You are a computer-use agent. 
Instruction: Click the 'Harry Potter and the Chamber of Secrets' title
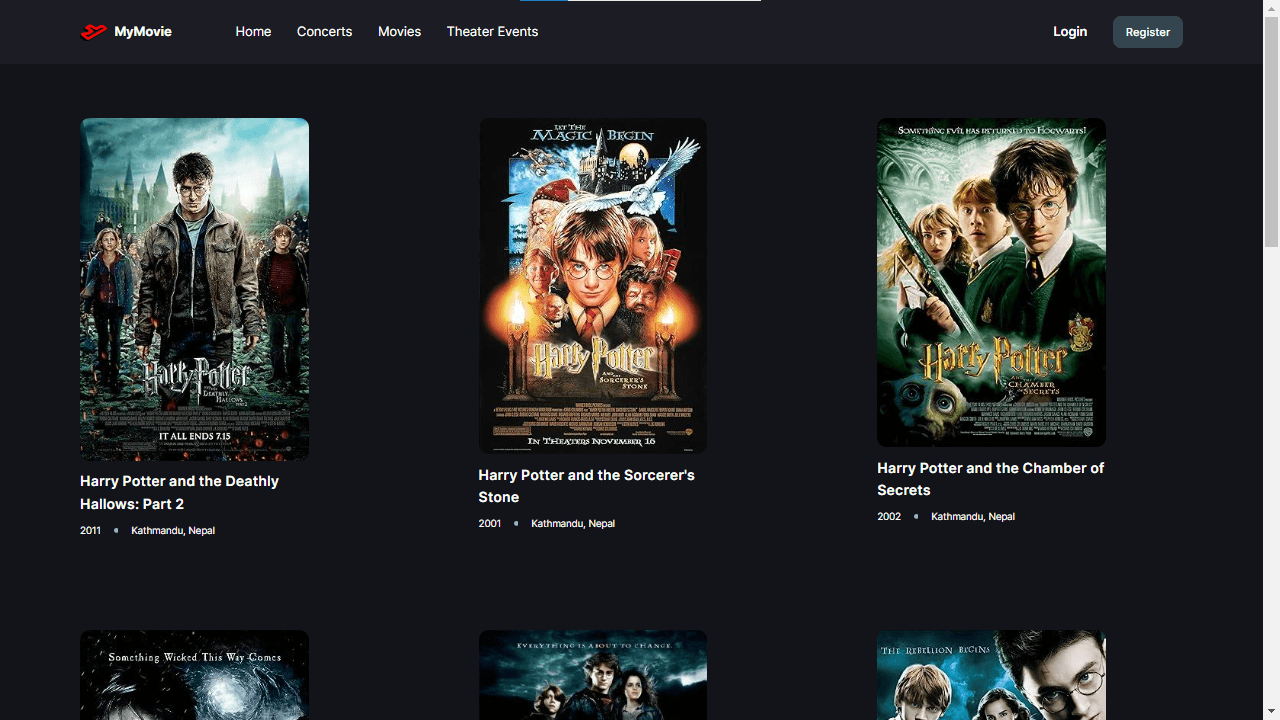(x=990, y=479)
